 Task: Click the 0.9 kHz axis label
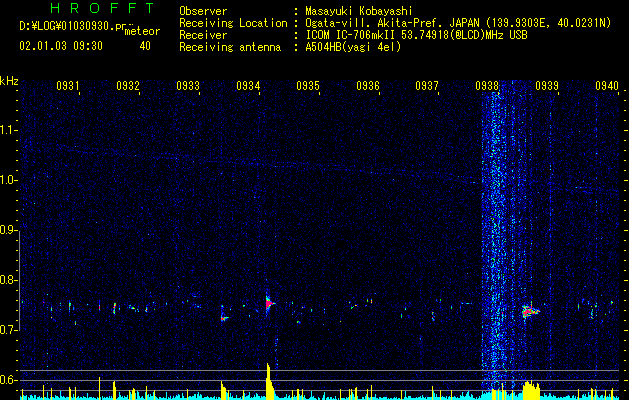tap(8, 230)
